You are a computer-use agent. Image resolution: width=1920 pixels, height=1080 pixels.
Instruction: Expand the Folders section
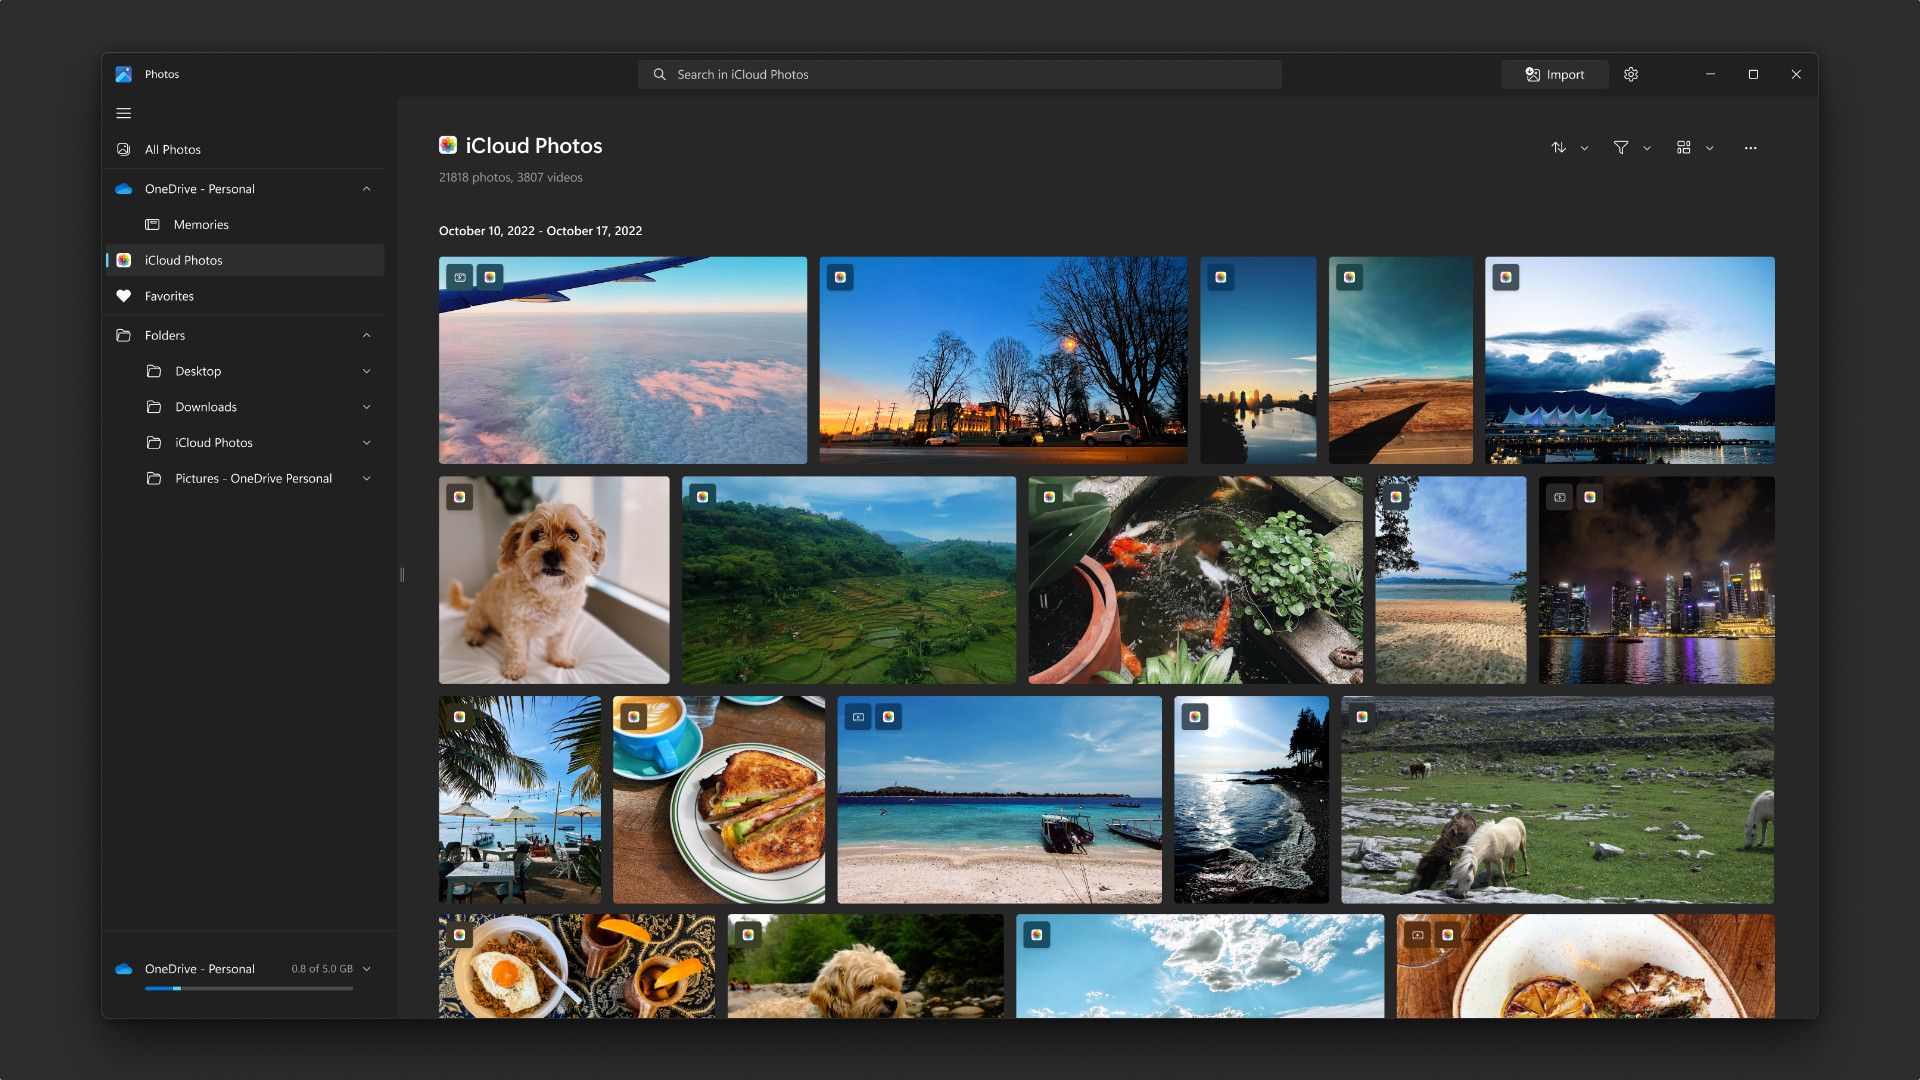[x=367, y=335]
